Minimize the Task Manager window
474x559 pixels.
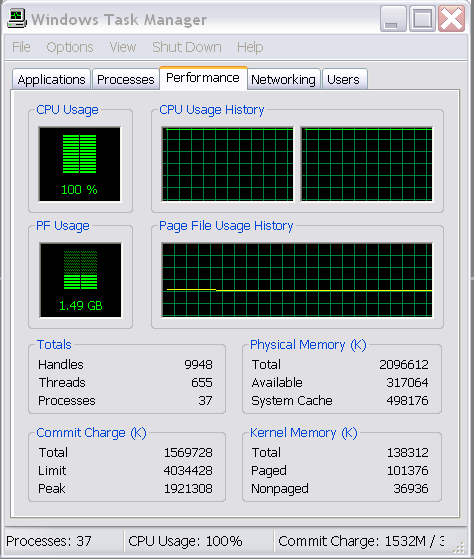[393, 19]
